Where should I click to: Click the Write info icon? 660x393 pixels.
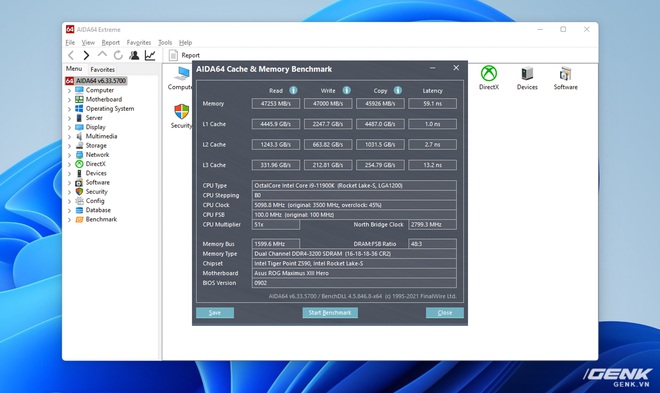[346, 90]
